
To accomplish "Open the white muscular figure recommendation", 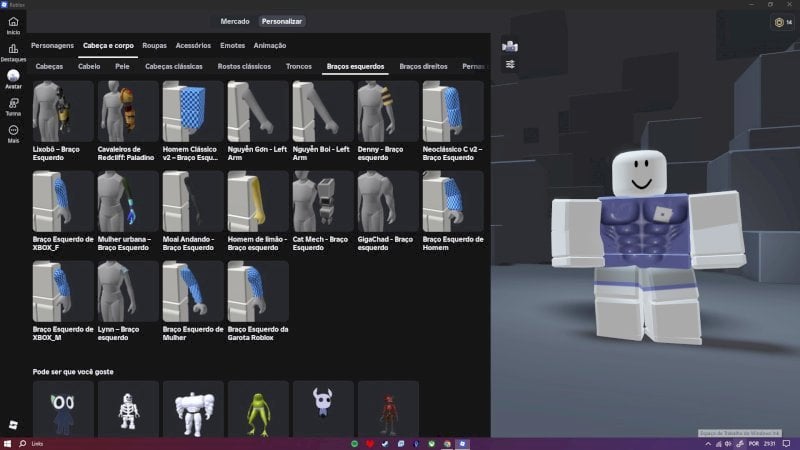I will point(193,410).
